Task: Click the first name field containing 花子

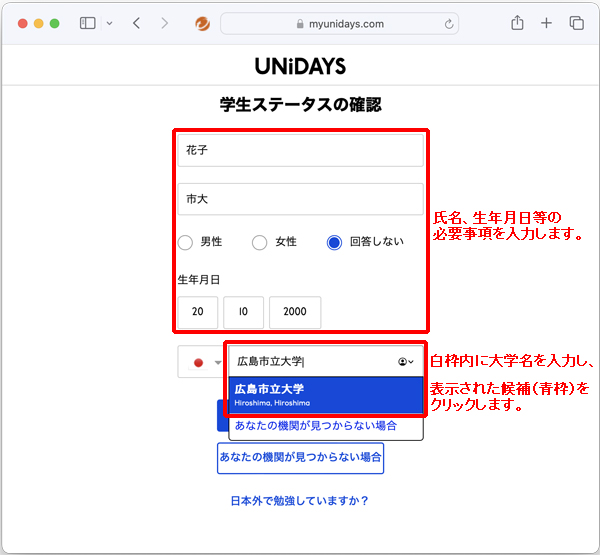Action: [x=300, y=150]
